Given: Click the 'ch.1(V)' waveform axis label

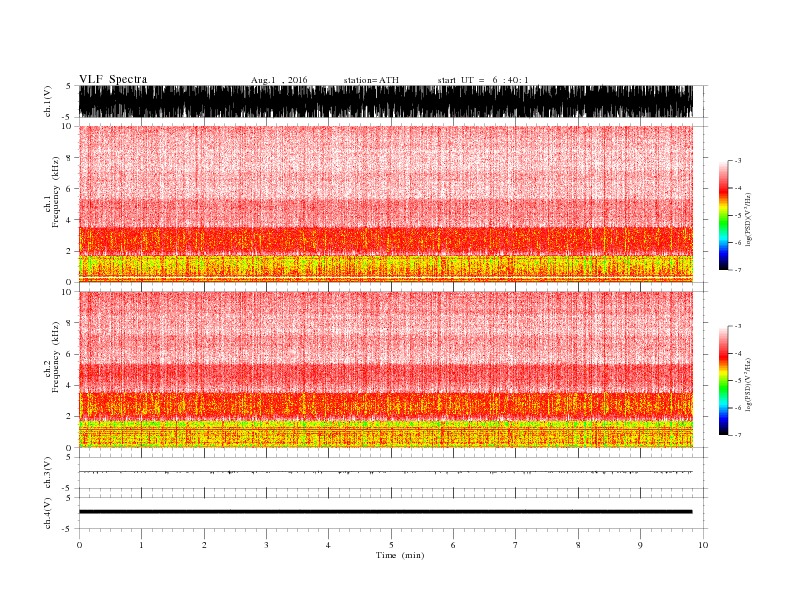Looking at the screenshot, I should point(47,101).
